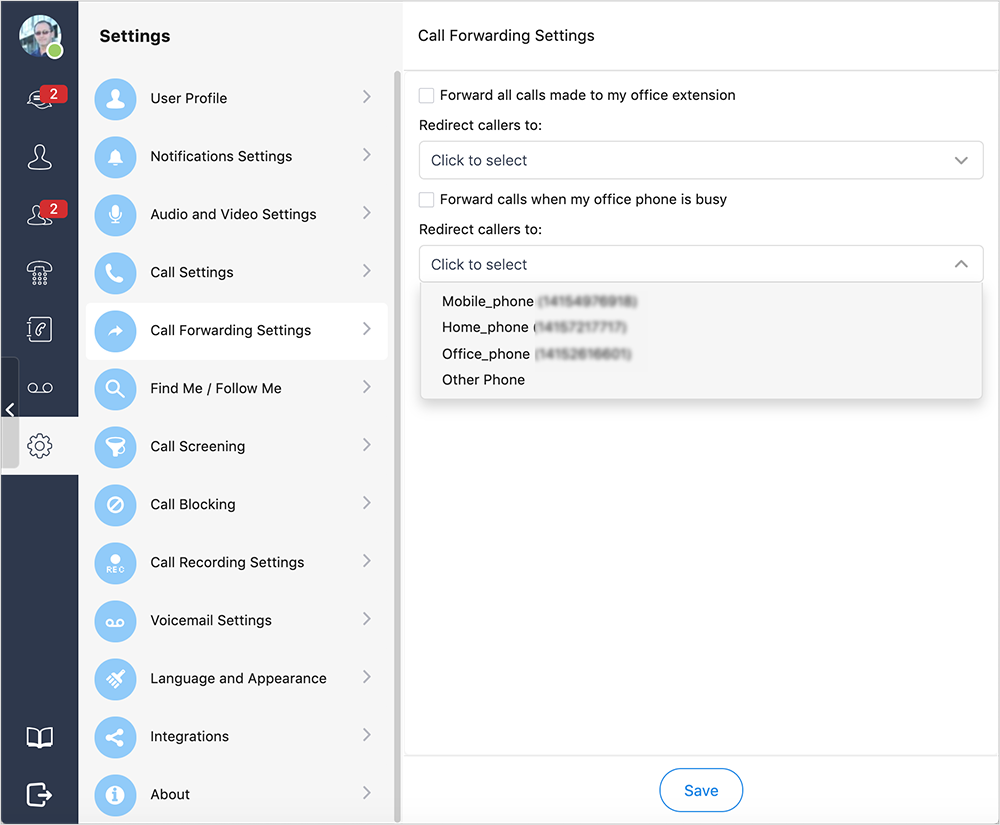This screenshot has height=825, width=1000.
Task: Click the user avatar profile picture
Action: click(x=39, y=36)
